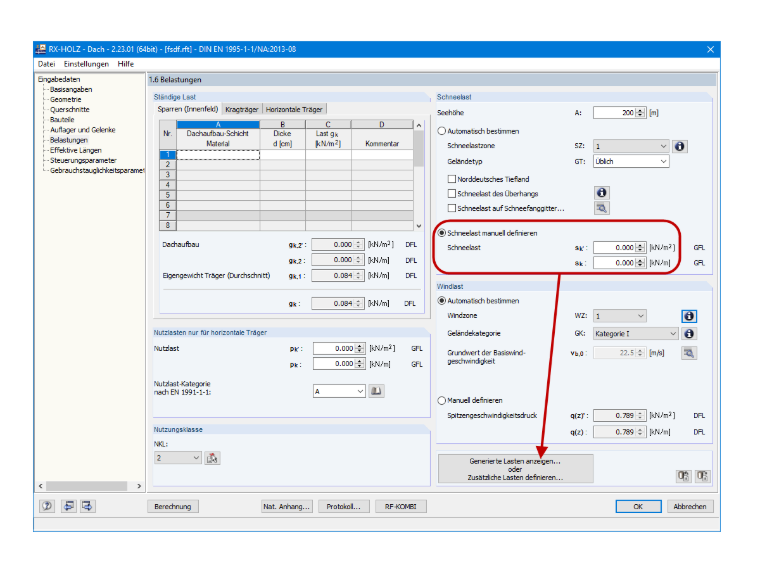Select Belastungen in navigator tree
The width and height of the screenshot is (760, 570).
(x=69, y=140)
